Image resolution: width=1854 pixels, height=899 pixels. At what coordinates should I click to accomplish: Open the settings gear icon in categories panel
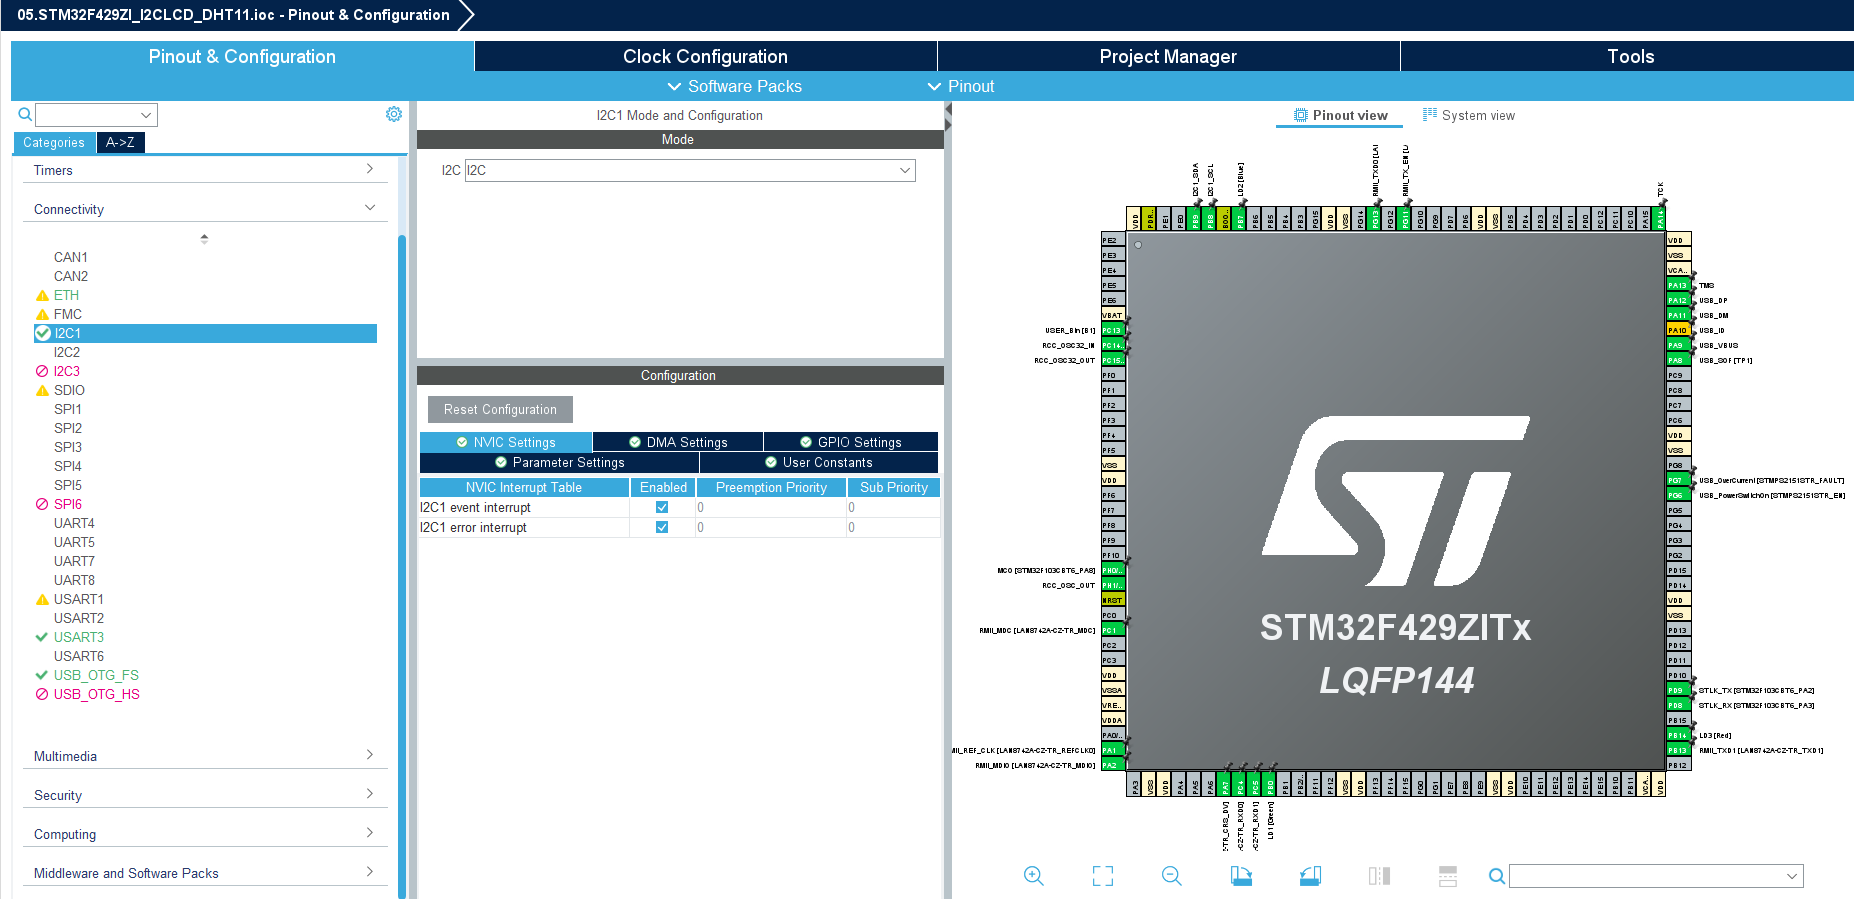[394, 114]
